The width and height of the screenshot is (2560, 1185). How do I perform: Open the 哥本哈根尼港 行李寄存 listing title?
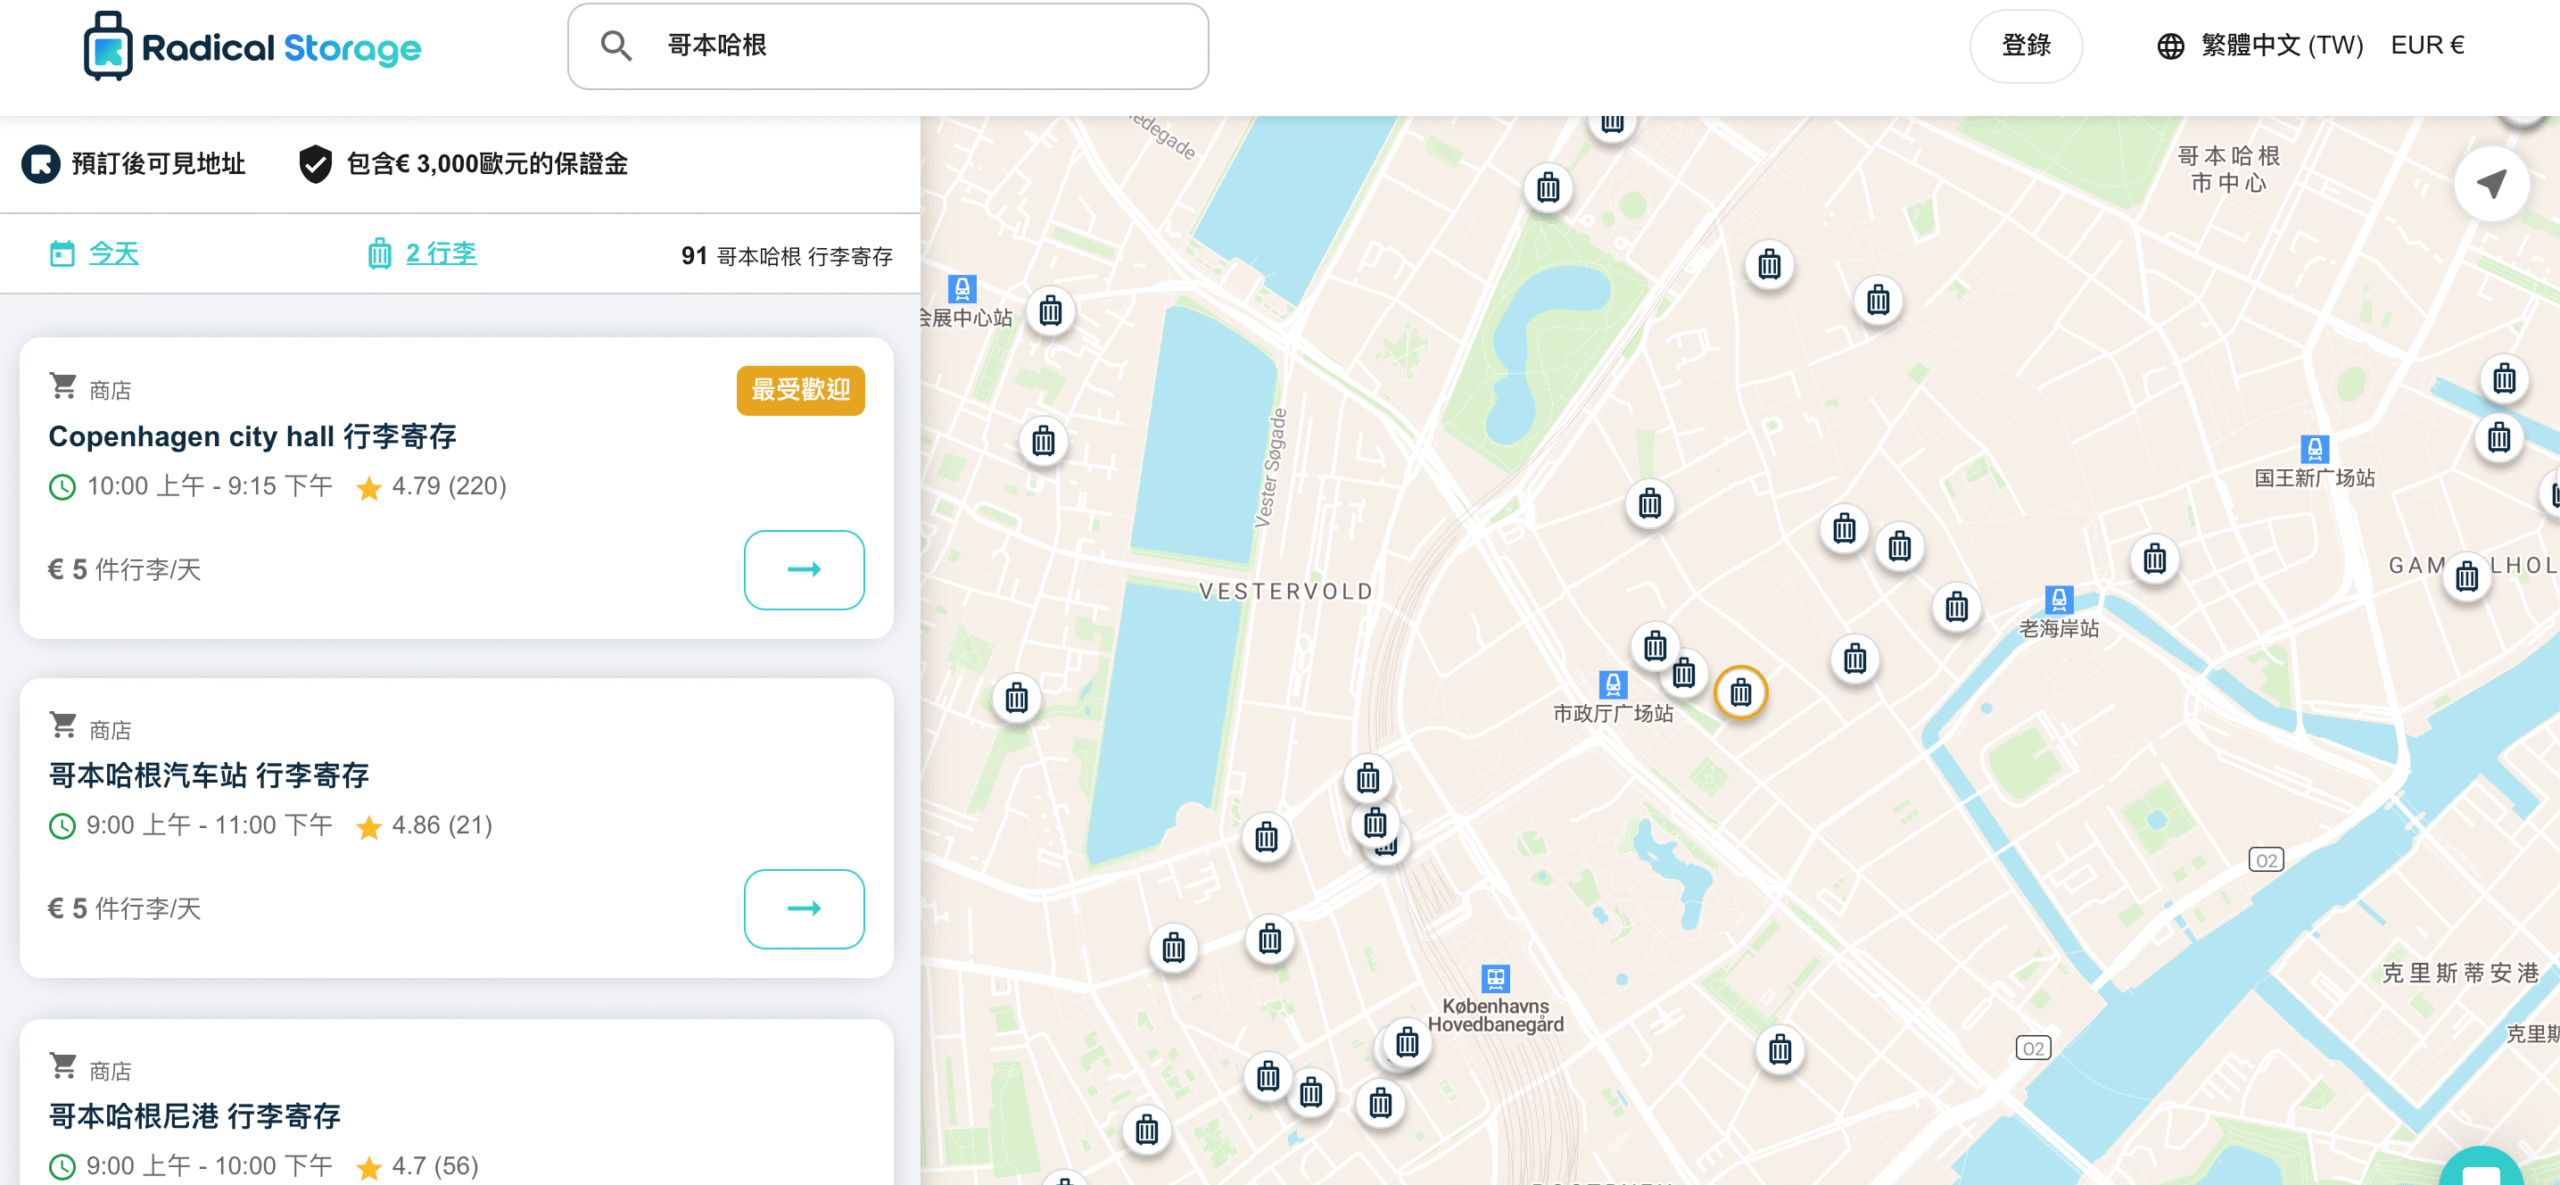click(x=195, y=1116)
